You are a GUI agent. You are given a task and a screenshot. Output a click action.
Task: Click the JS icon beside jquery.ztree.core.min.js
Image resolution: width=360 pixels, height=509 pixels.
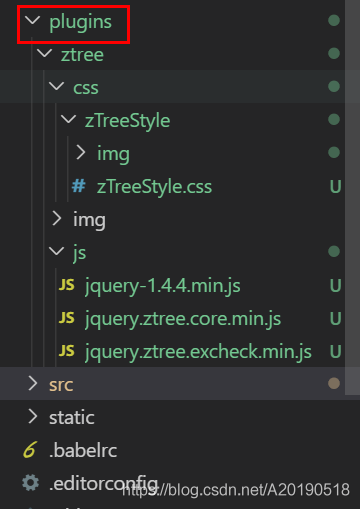[x=67, y=318]
